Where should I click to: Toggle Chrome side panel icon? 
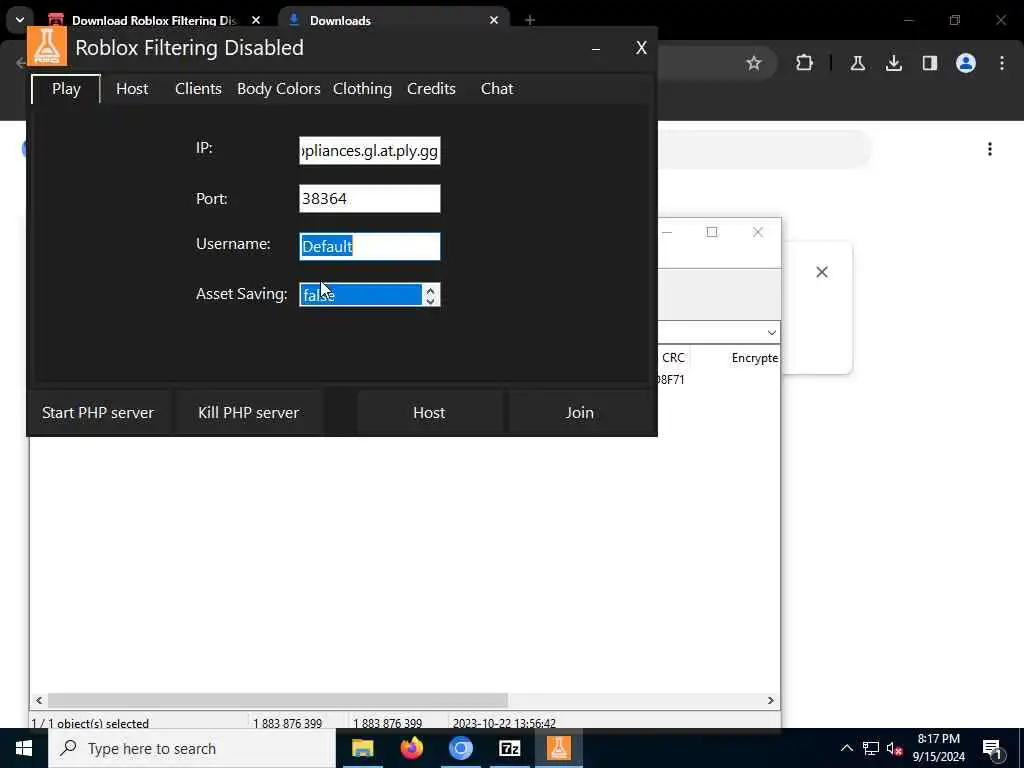click(x=929, y=63)
